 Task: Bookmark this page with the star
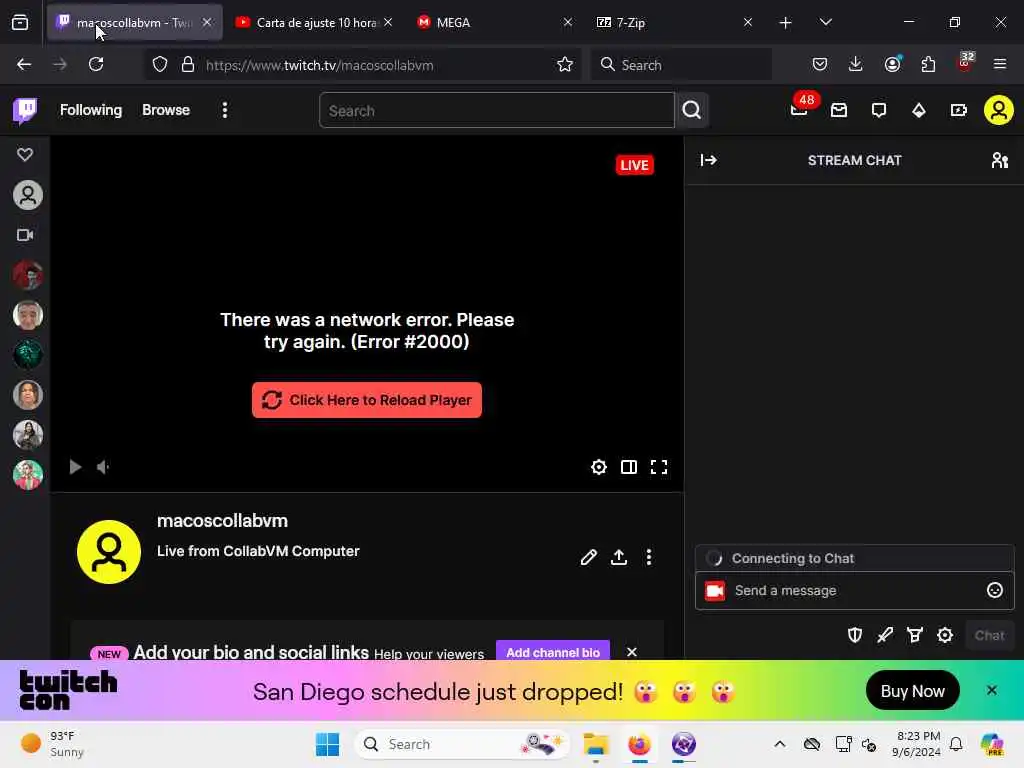pos(565,65)
